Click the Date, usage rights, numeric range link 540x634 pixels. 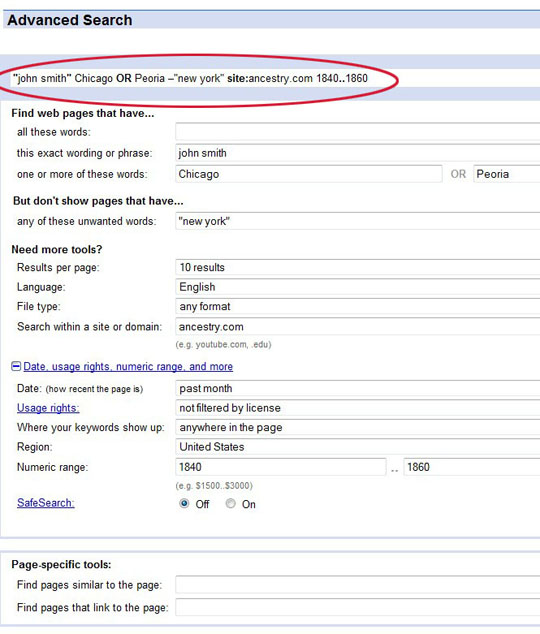(x=128, y=366)
